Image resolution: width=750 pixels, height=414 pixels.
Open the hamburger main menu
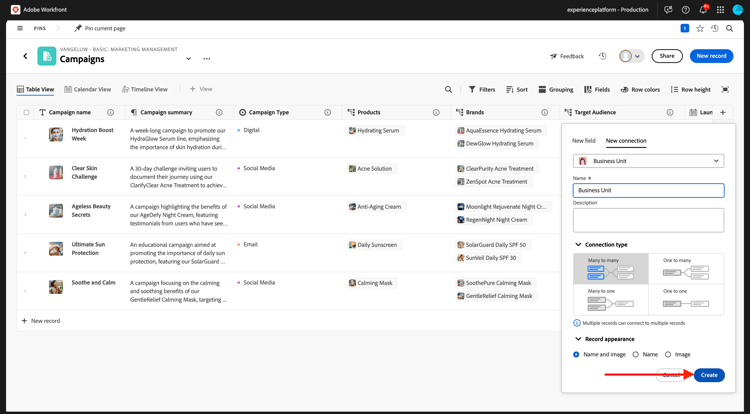point(20,28)
